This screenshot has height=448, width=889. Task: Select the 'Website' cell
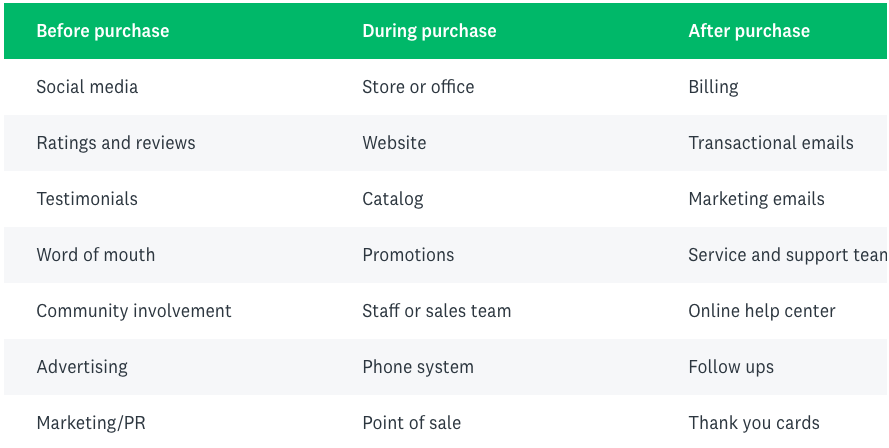coord(394,143)
